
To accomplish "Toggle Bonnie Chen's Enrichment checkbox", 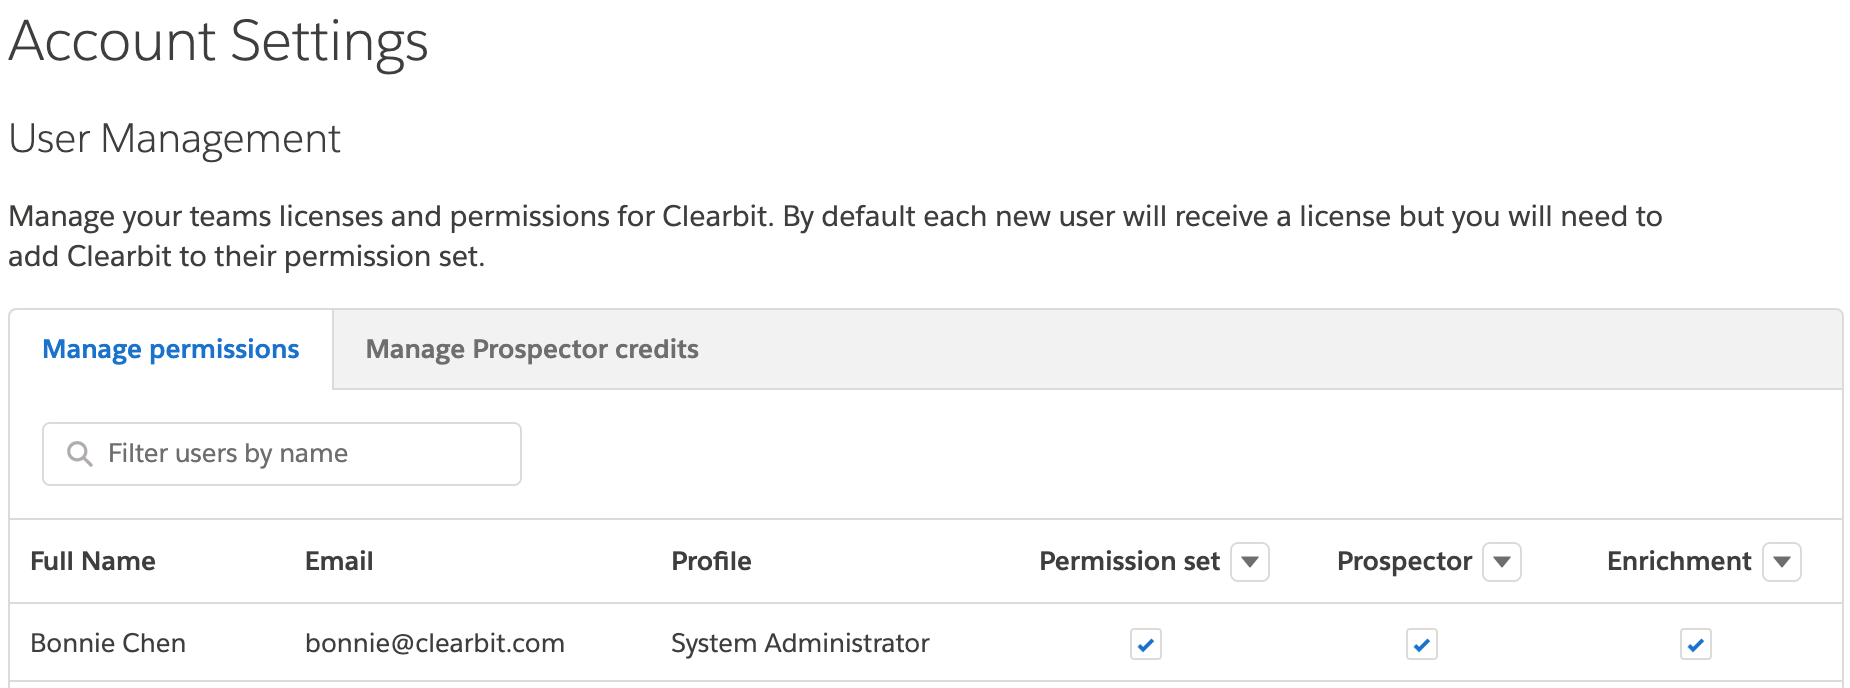I will pos(1695,644).
